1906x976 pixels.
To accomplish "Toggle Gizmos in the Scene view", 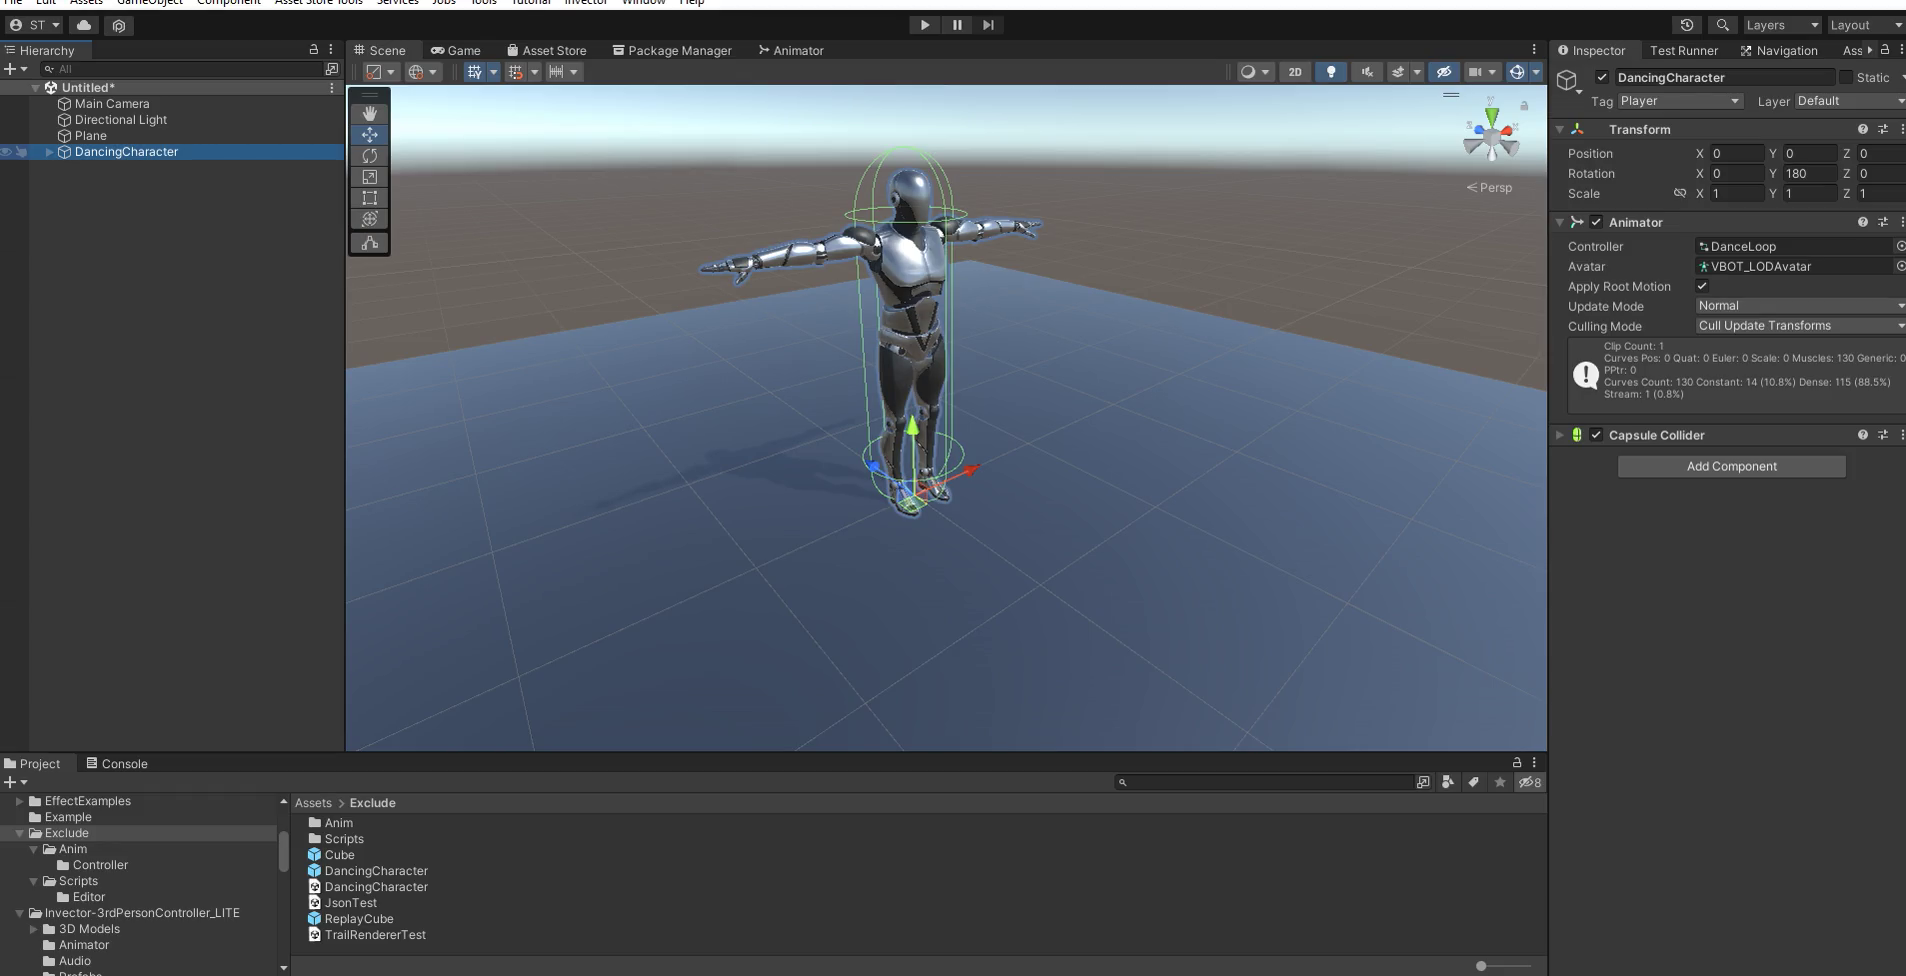I will [x=1517, y=72].
